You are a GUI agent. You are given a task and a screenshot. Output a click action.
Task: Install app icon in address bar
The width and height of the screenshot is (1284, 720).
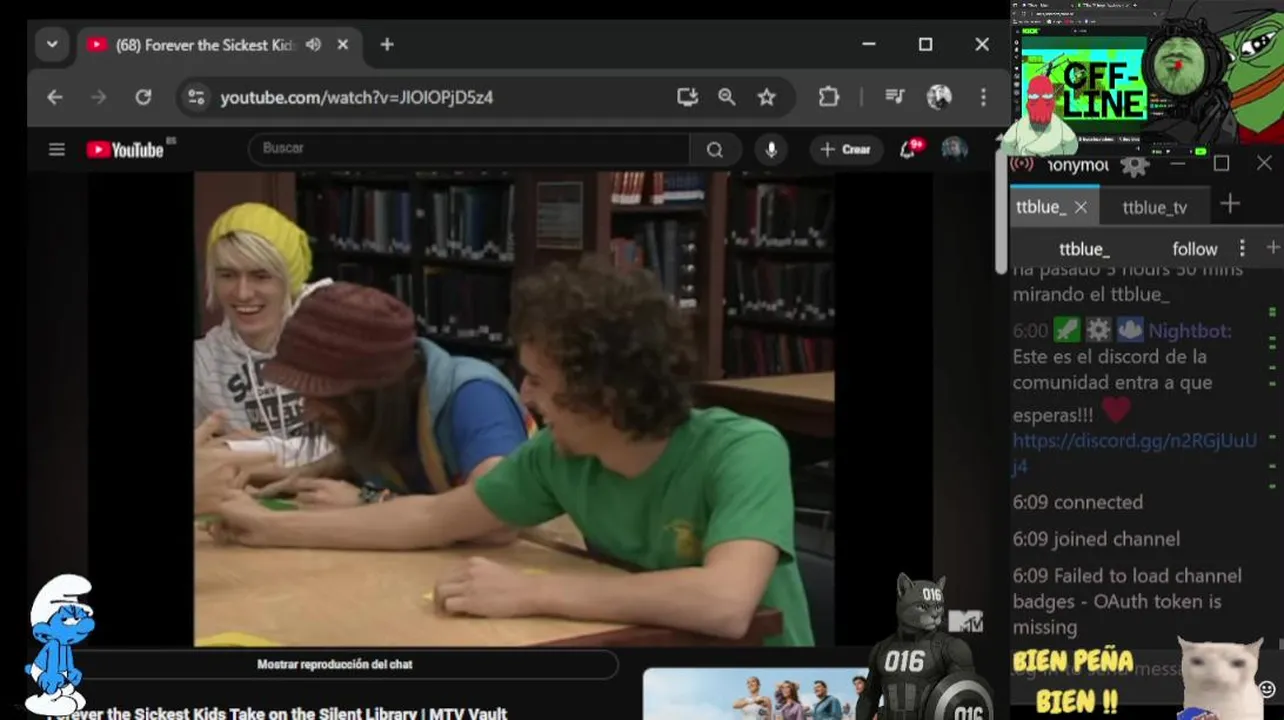click(x=687, y=97)
